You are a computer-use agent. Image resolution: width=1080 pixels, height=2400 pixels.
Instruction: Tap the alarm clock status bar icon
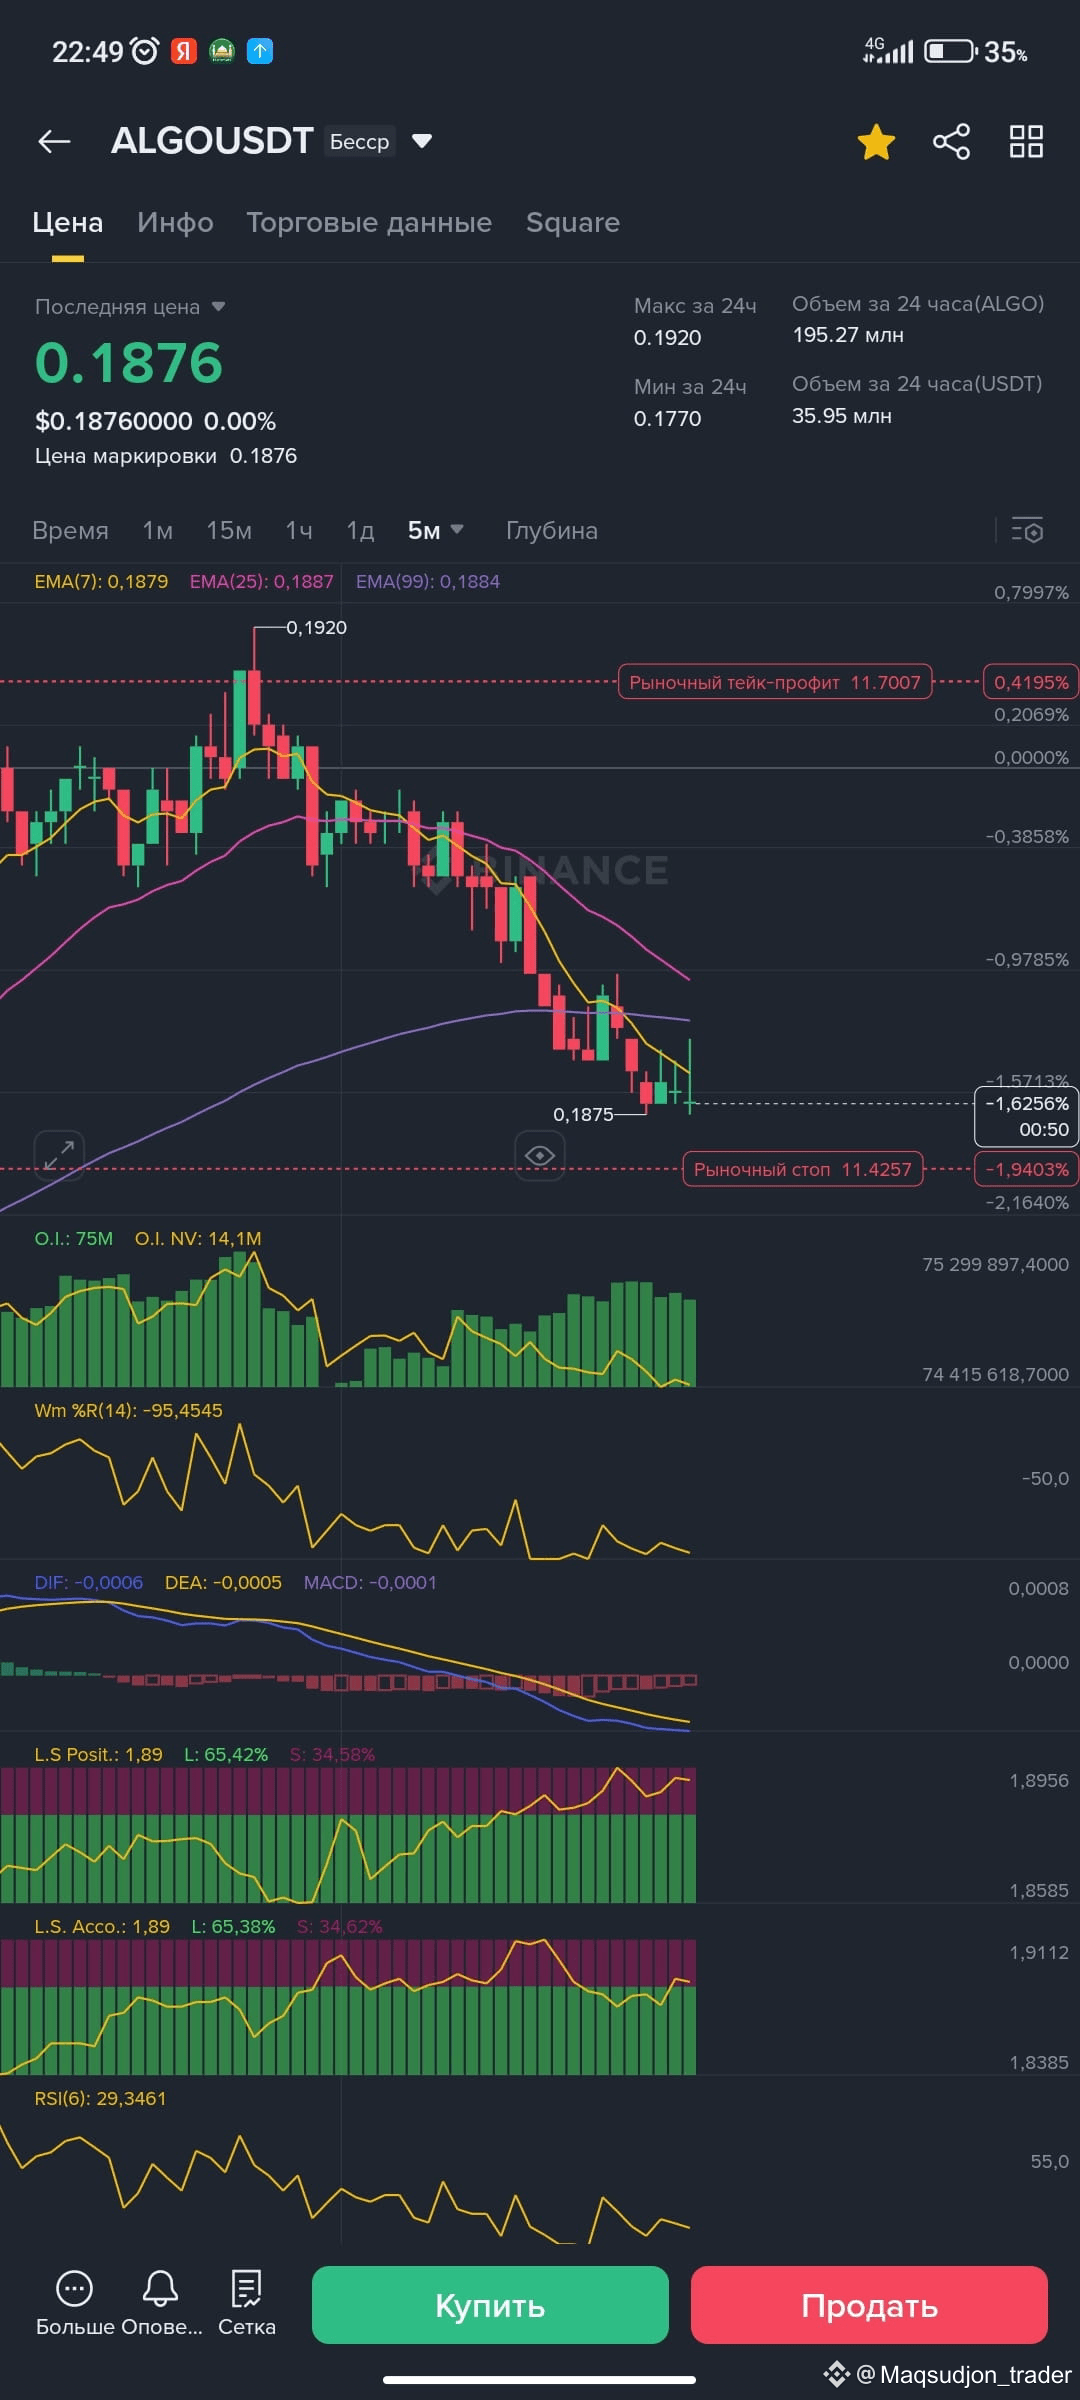coord(146,51)
